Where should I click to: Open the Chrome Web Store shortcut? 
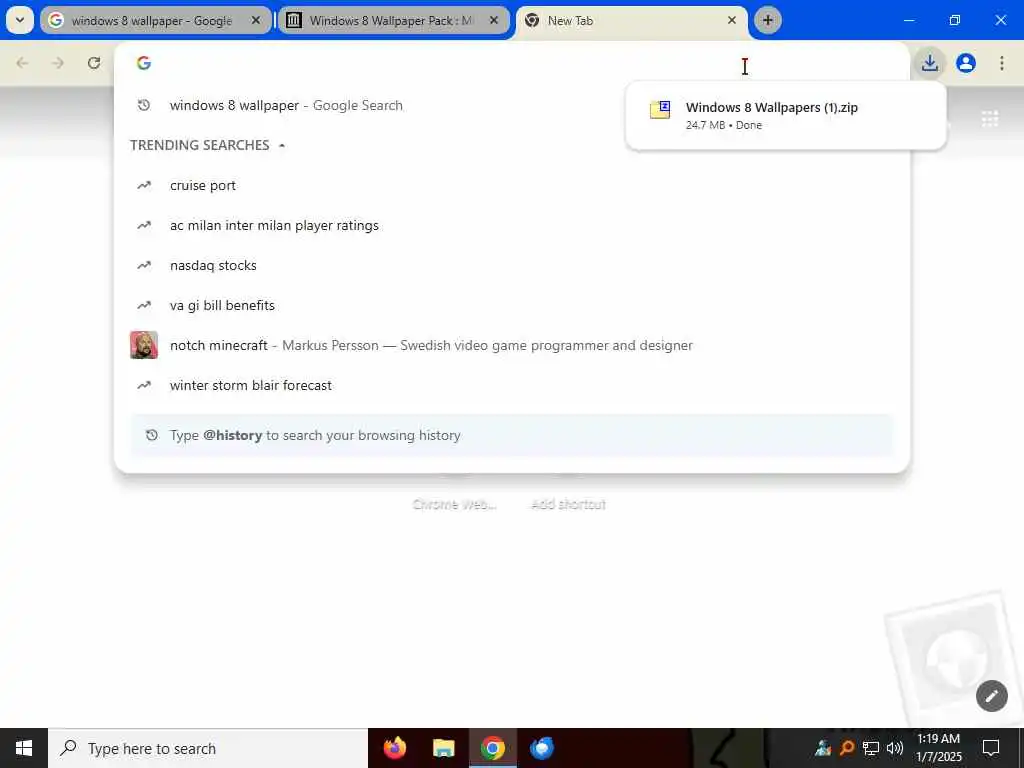(x=455, y=504)
